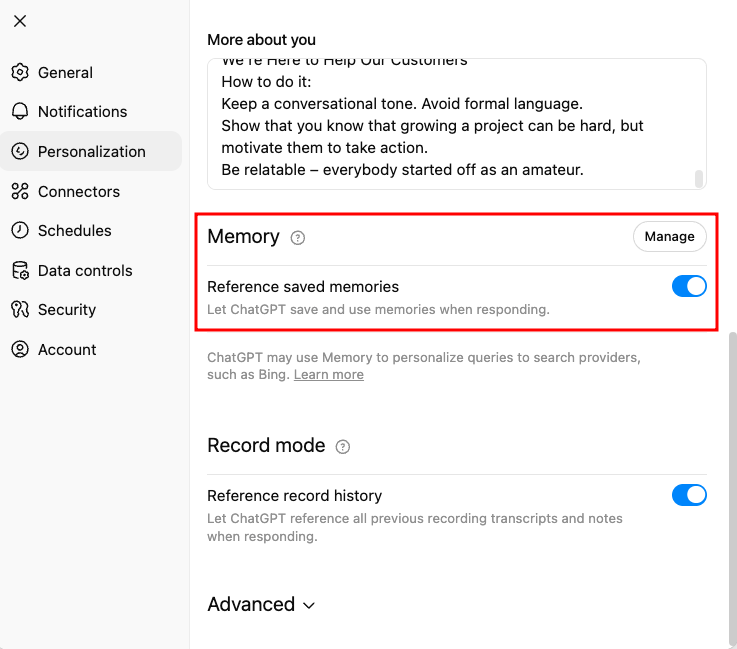Click the General gear icon
This screenshot has width=737, height=649.
[20, 73]
